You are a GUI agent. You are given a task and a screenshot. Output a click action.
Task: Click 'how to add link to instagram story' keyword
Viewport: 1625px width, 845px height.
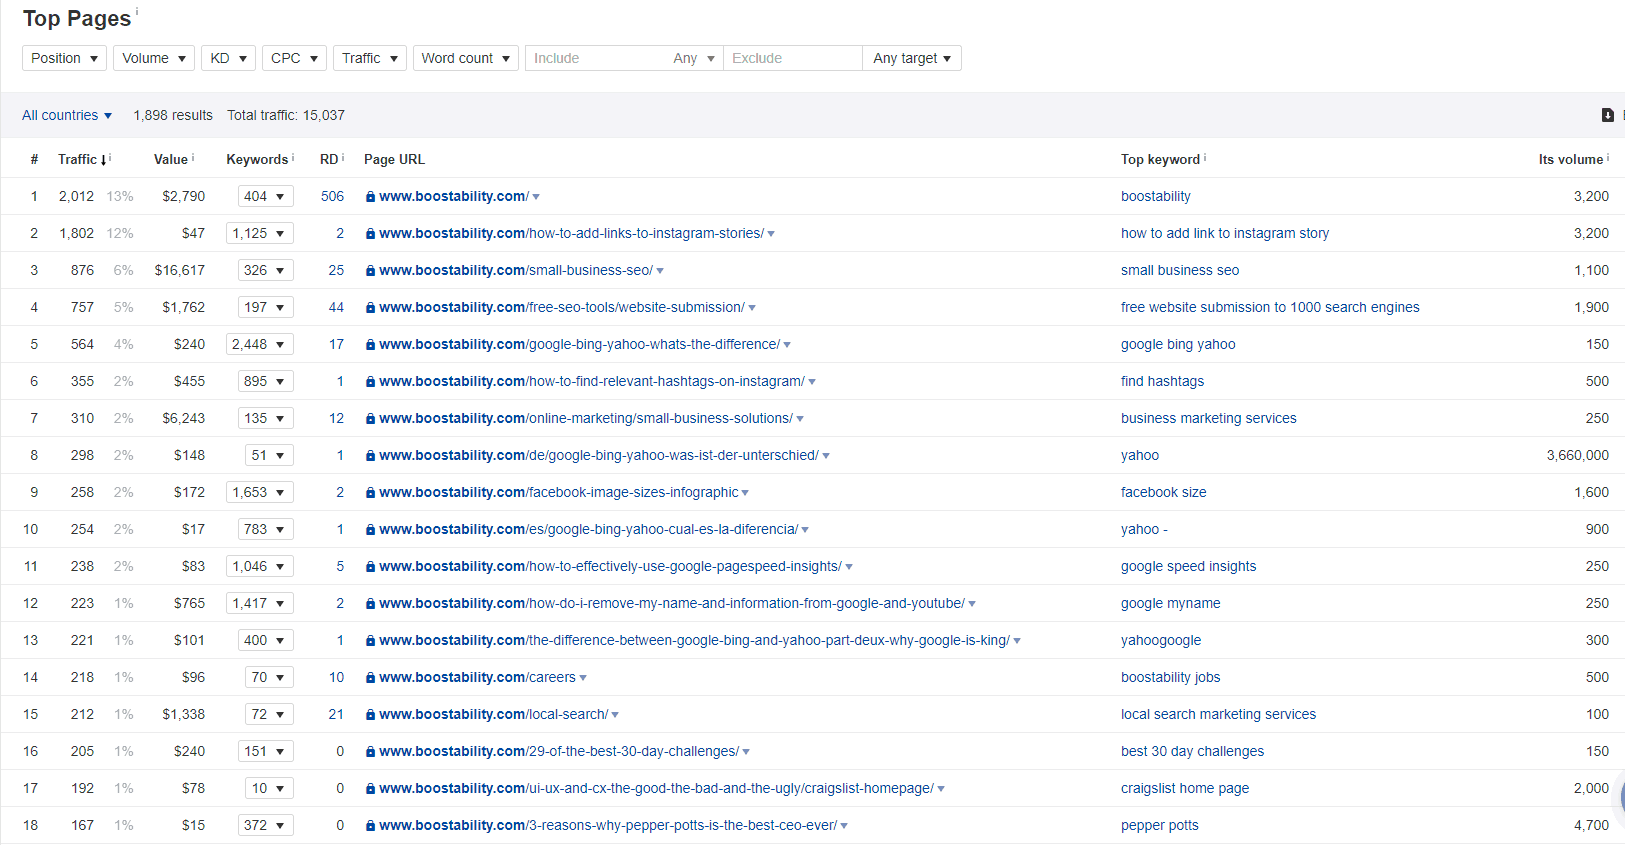[x=1225, y=233]
